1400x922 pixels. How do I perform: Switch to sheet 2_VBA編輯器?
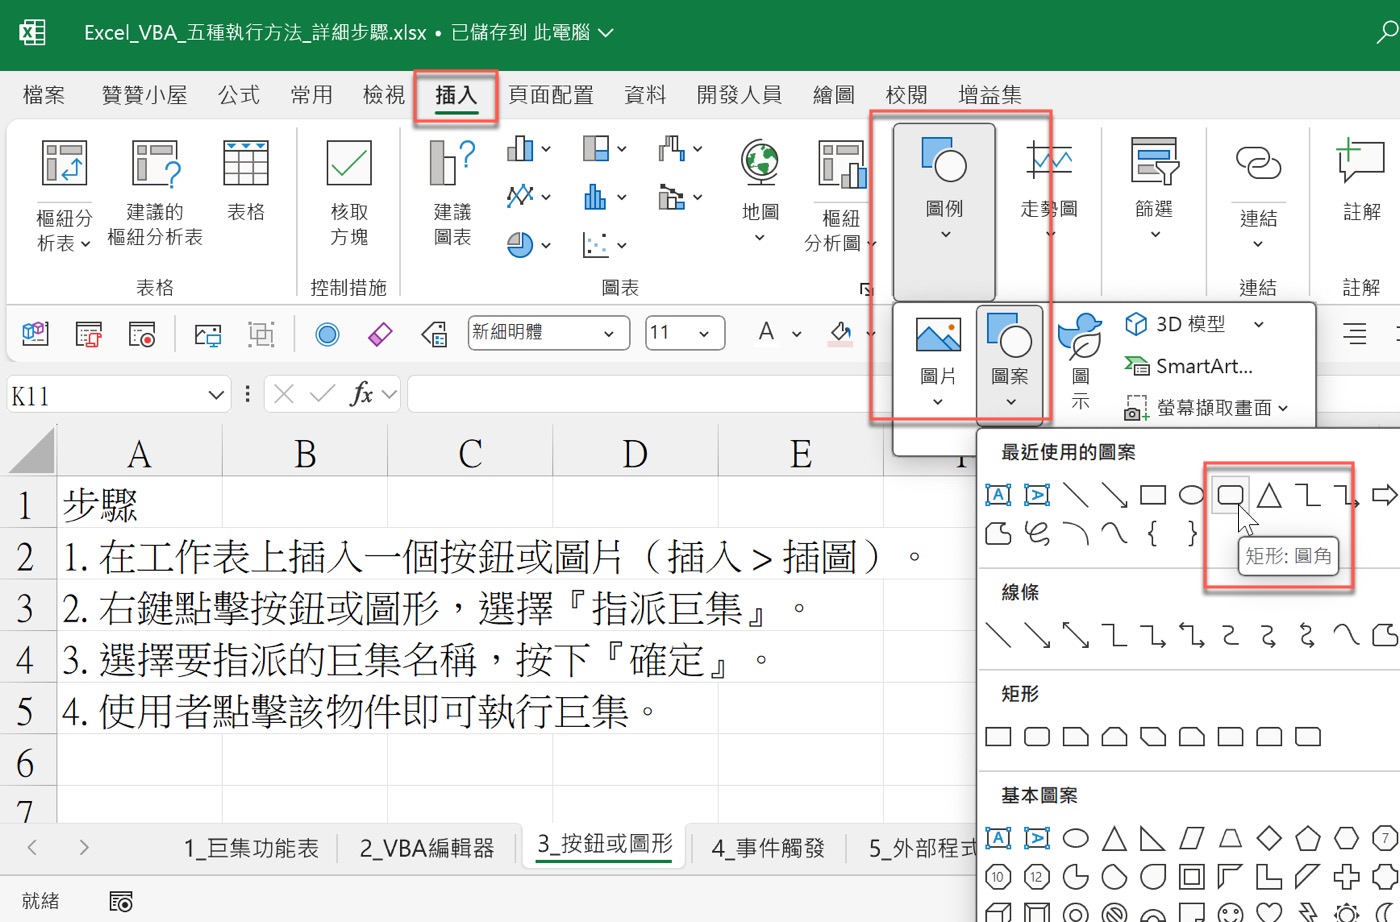pyautogui.click(x=427, y=849)
